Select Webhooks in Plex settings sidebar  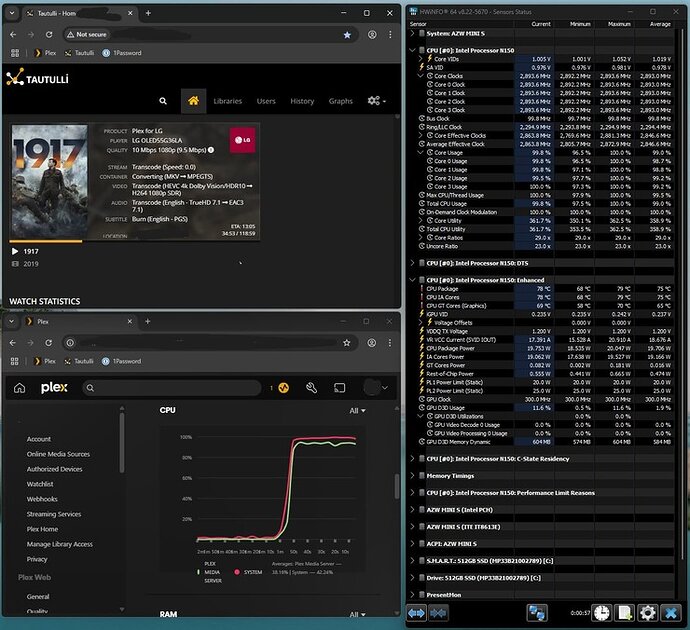[x=42, y=499]
